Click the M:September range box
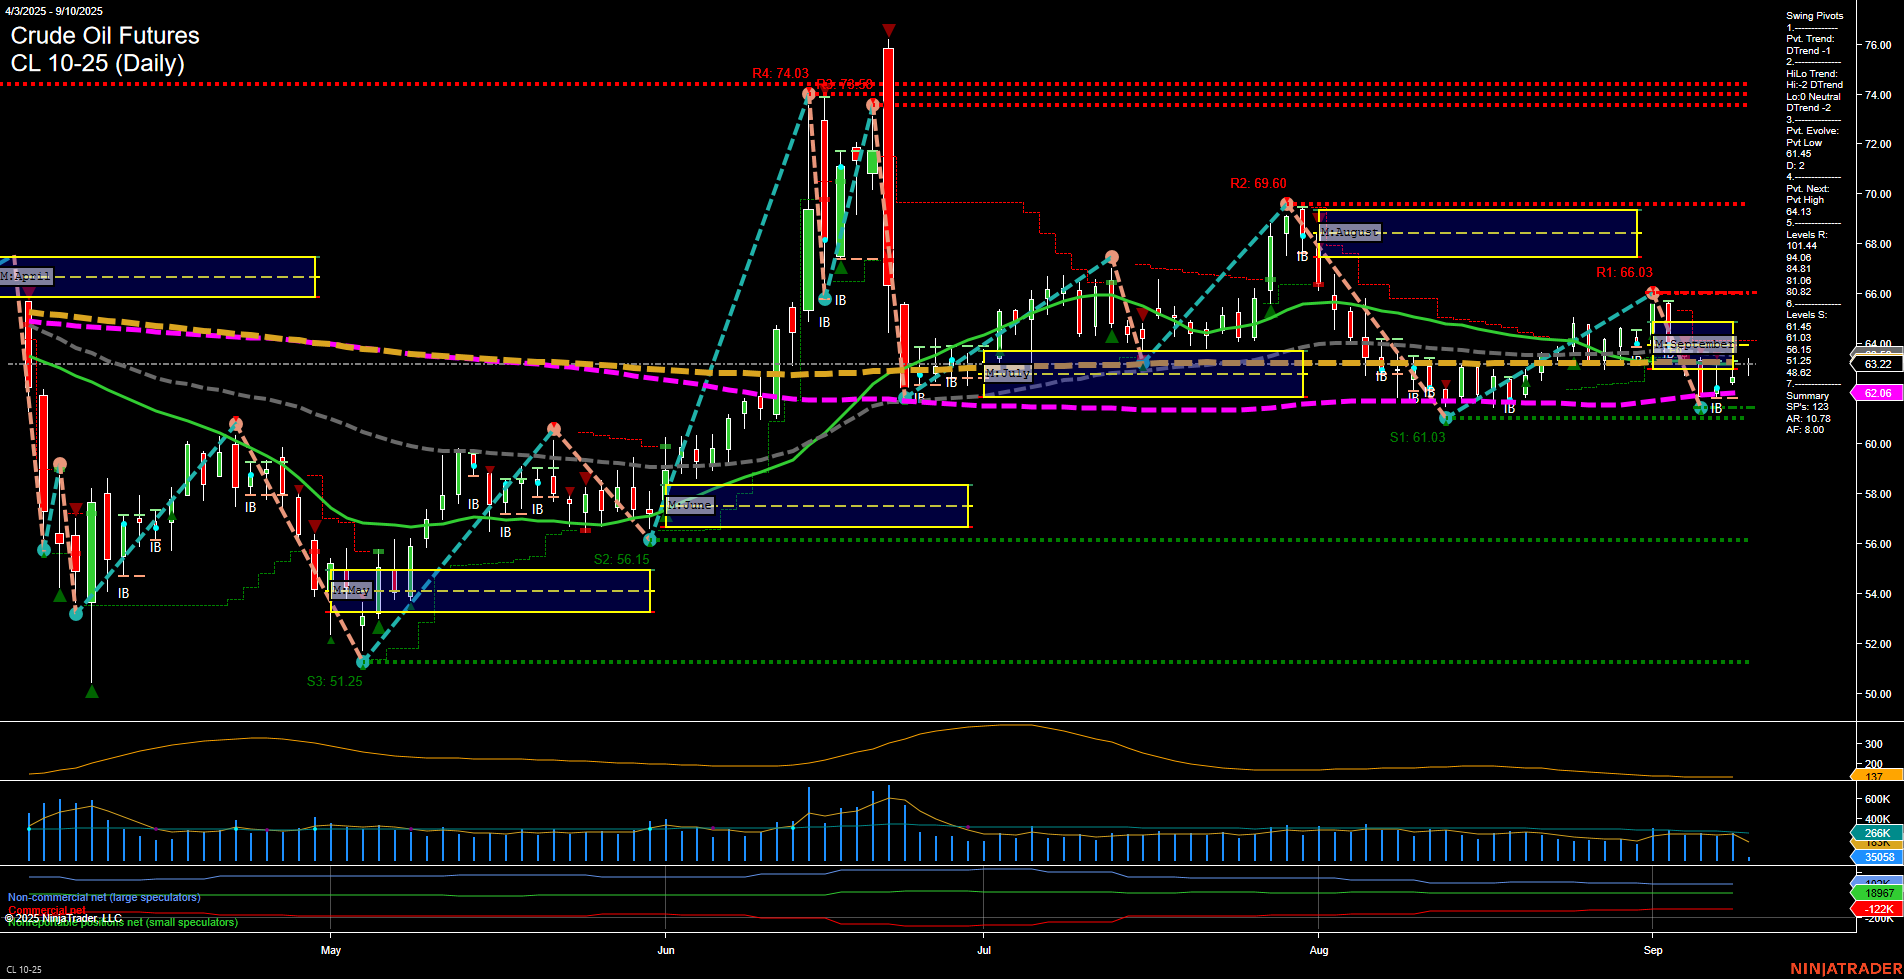The height and width of the screenshot is (979, 1904). (1691, 344)
